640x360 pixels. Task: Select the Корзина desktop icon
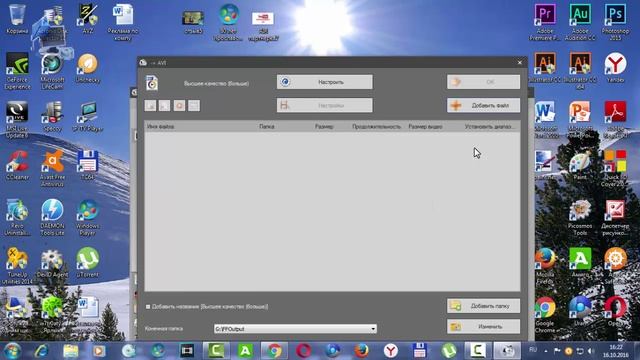(17, 19)
